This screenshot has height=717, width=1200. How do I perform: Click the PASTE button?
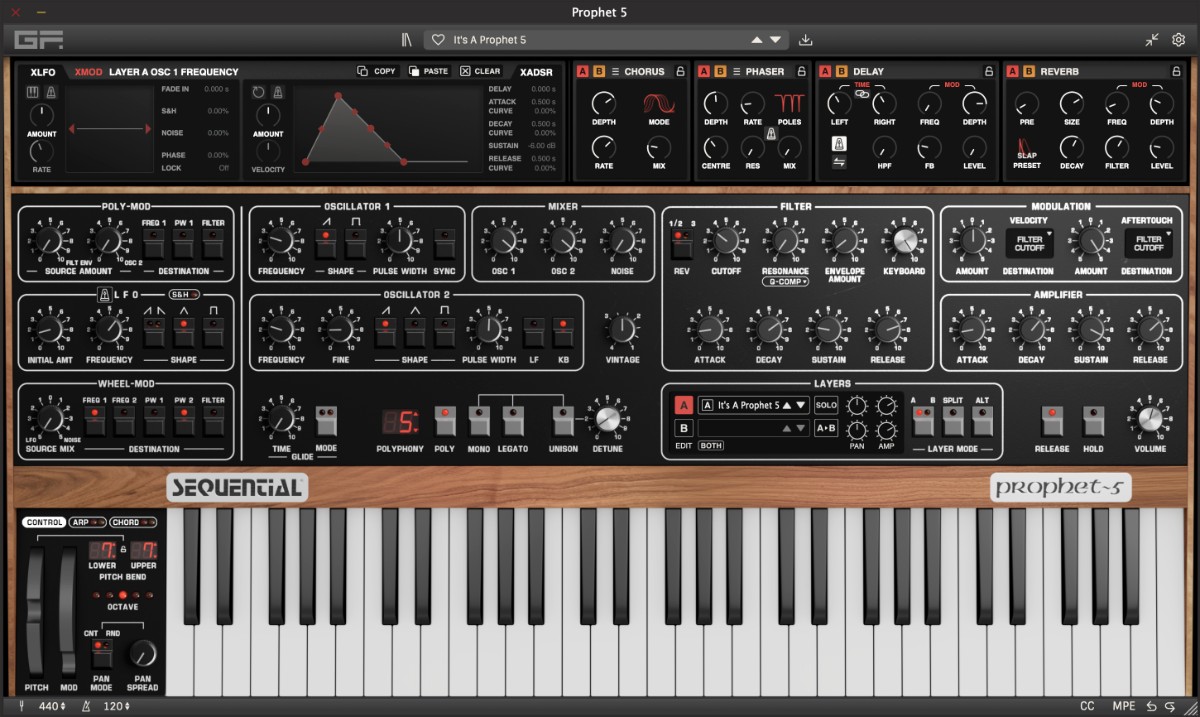click(x=430, y=71)
